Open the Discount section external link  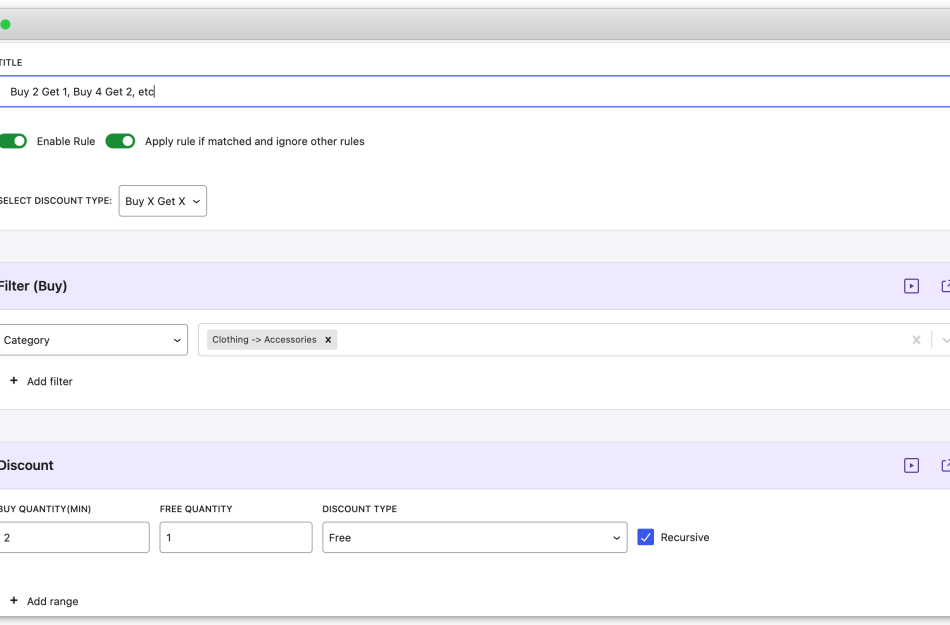(x=945, y=464)
